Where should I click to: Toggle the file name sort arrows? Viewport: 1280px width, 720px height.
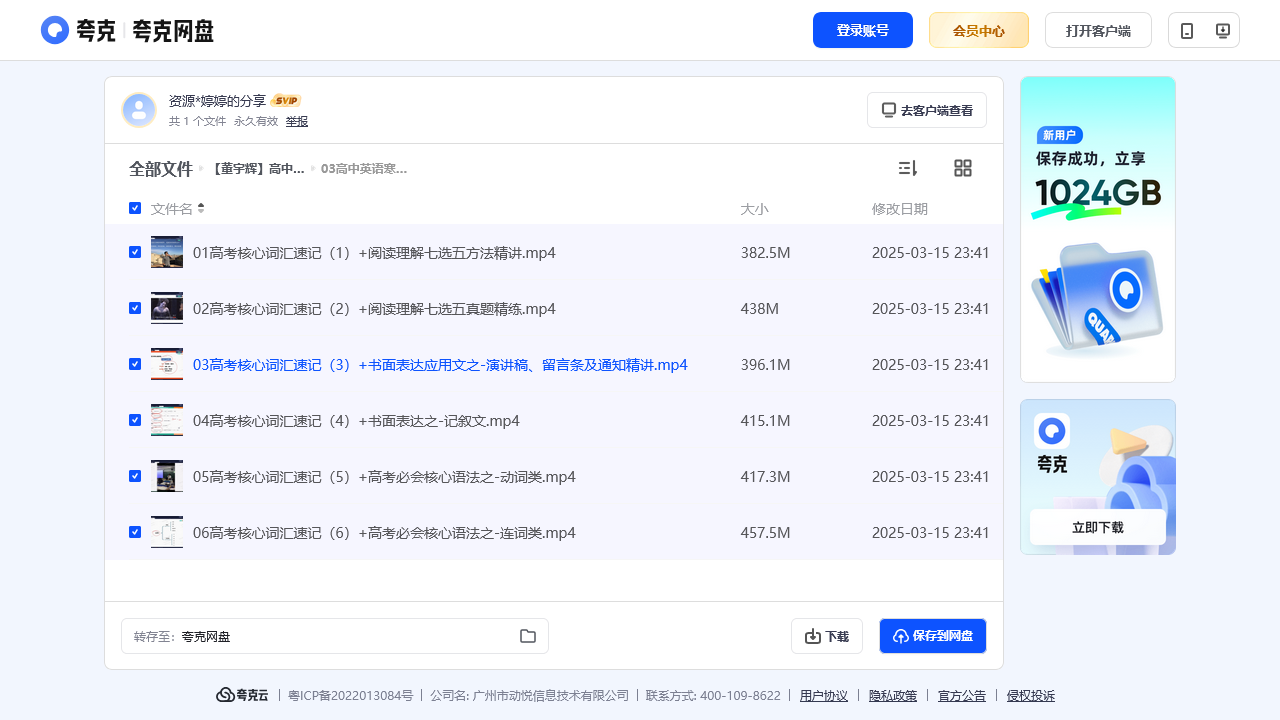(x=201, y=208)
